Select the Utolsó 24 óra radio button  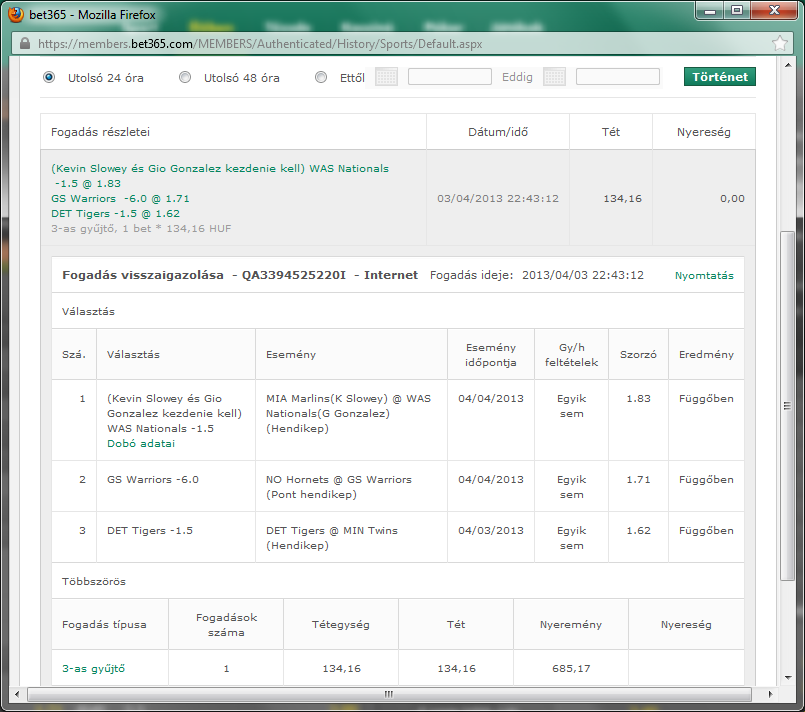click(49, 78)
